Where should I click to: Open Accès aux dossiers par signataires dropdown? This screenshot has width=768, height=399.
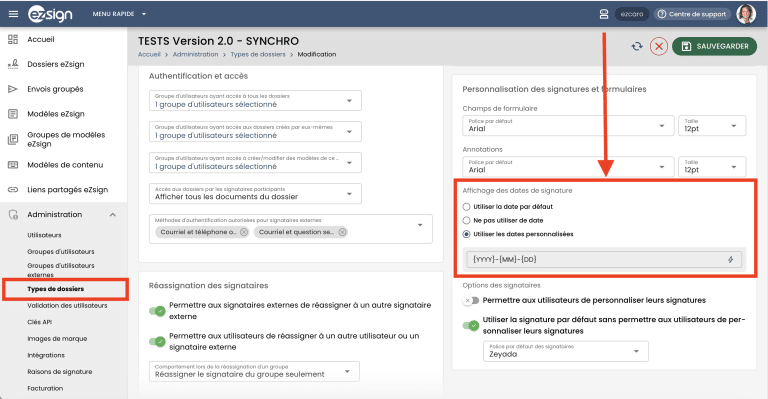pos(255,193)
